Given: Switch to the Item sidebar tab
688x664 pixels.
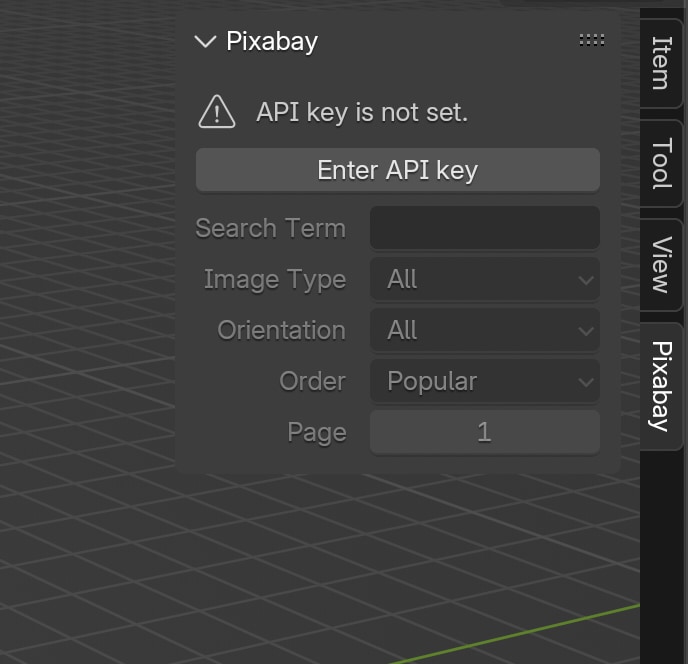Looking at the screenshot, I should 661,63.
